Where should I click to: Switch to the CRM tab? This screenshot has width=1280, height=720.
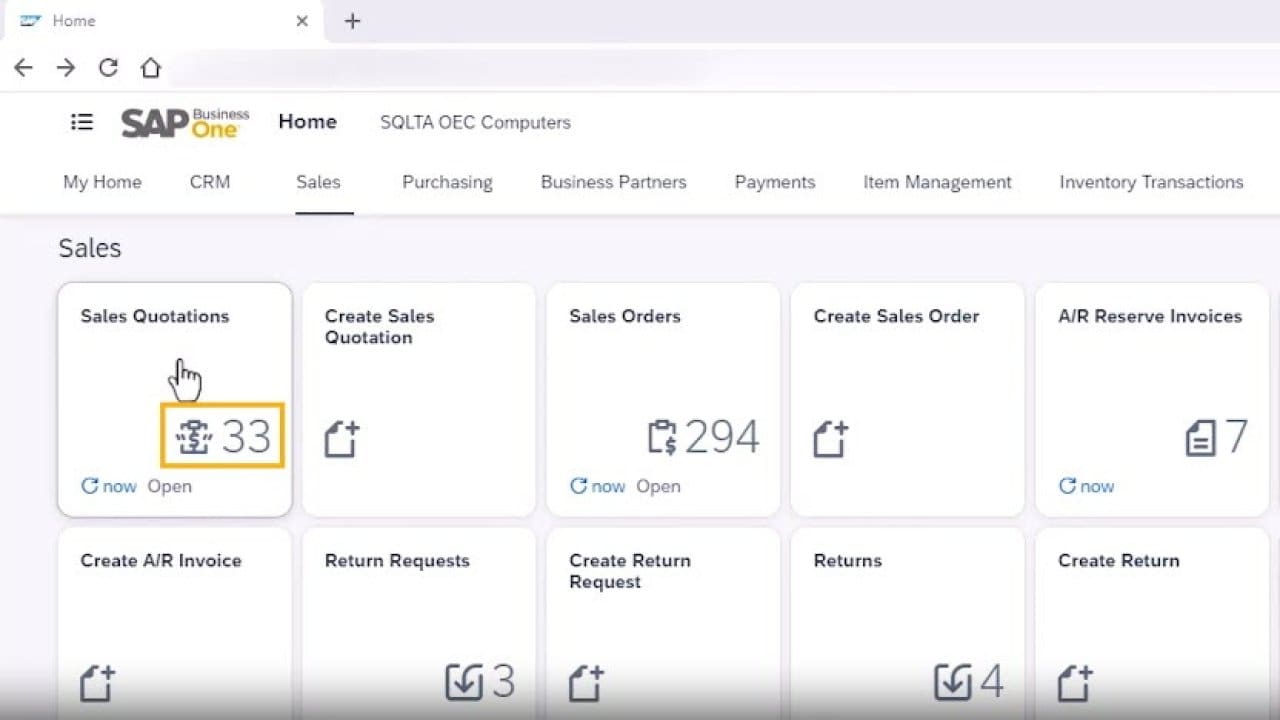point(210,182)
